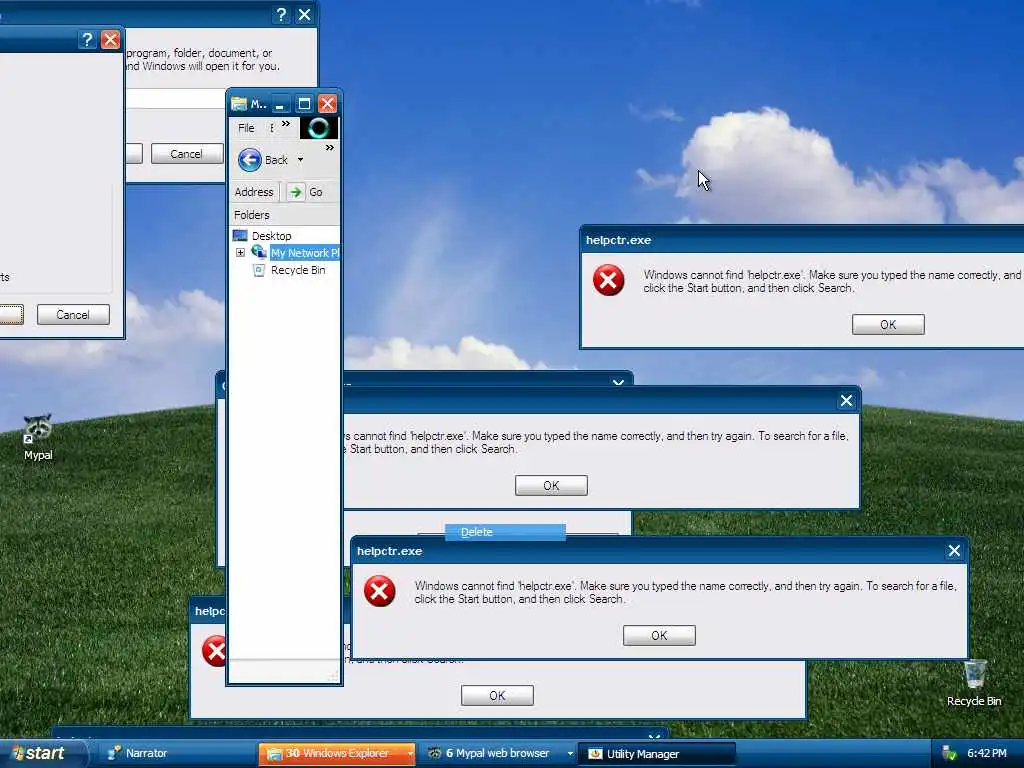Click OK in the top-right helpctr.exe dialog
This screenshot has height=768, width=1024.
click(888, 325)
